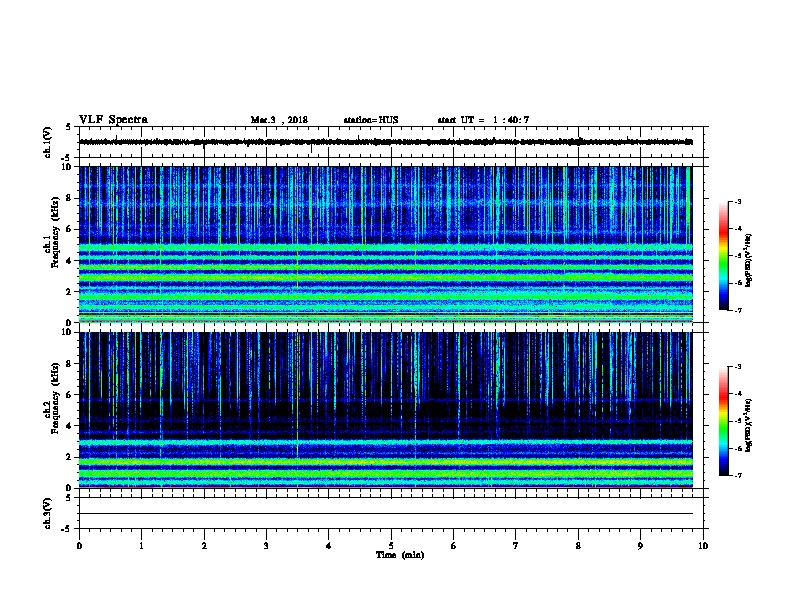This screenshot has width=792, height=612.
Task: Click time axis tick label "7"
Action: 516,546
